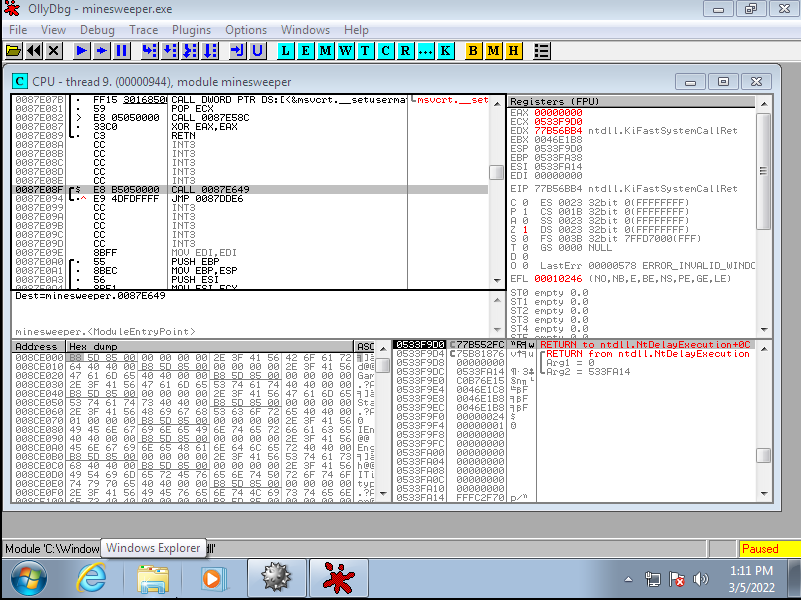The width and height of the screenshot is (801, 600).
Task: Open Windows list with W icon
Action: (x=345, y=51)
